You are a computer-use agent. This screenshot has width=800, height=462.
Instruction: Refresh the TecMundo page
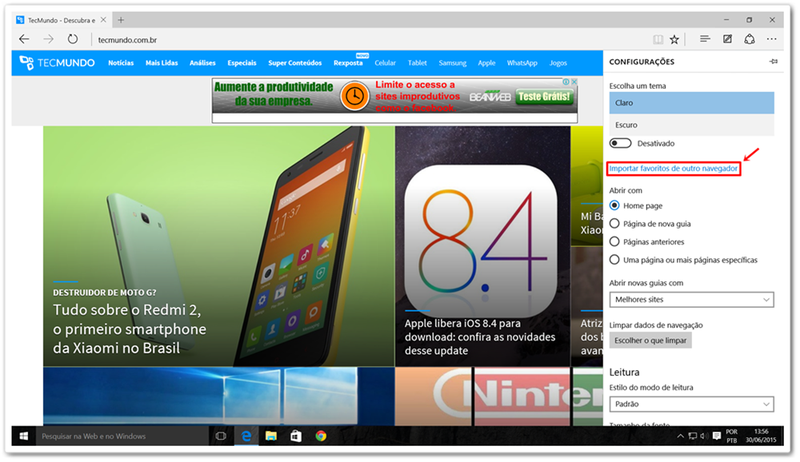73,39
